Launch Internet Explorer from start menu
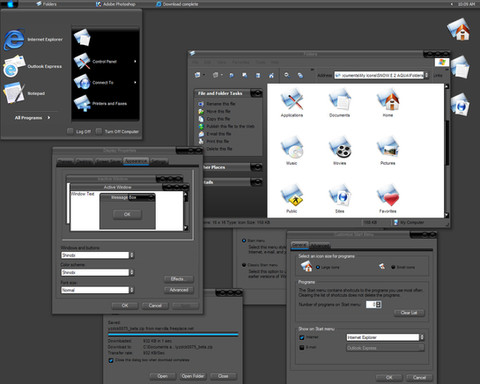The height and width of the screenshot is (384, 480). click(x=33, y=39)
